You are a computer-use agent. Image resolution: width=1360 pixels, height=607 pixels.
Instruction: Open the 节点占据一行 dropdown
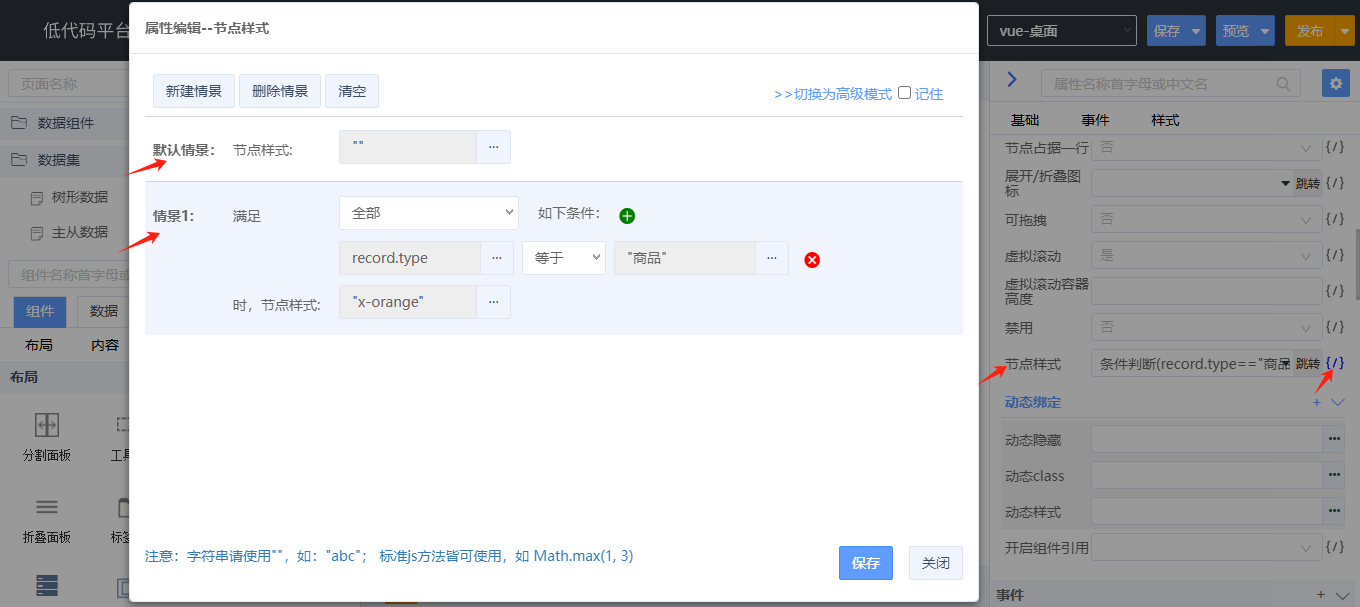tap(1207, 148)
